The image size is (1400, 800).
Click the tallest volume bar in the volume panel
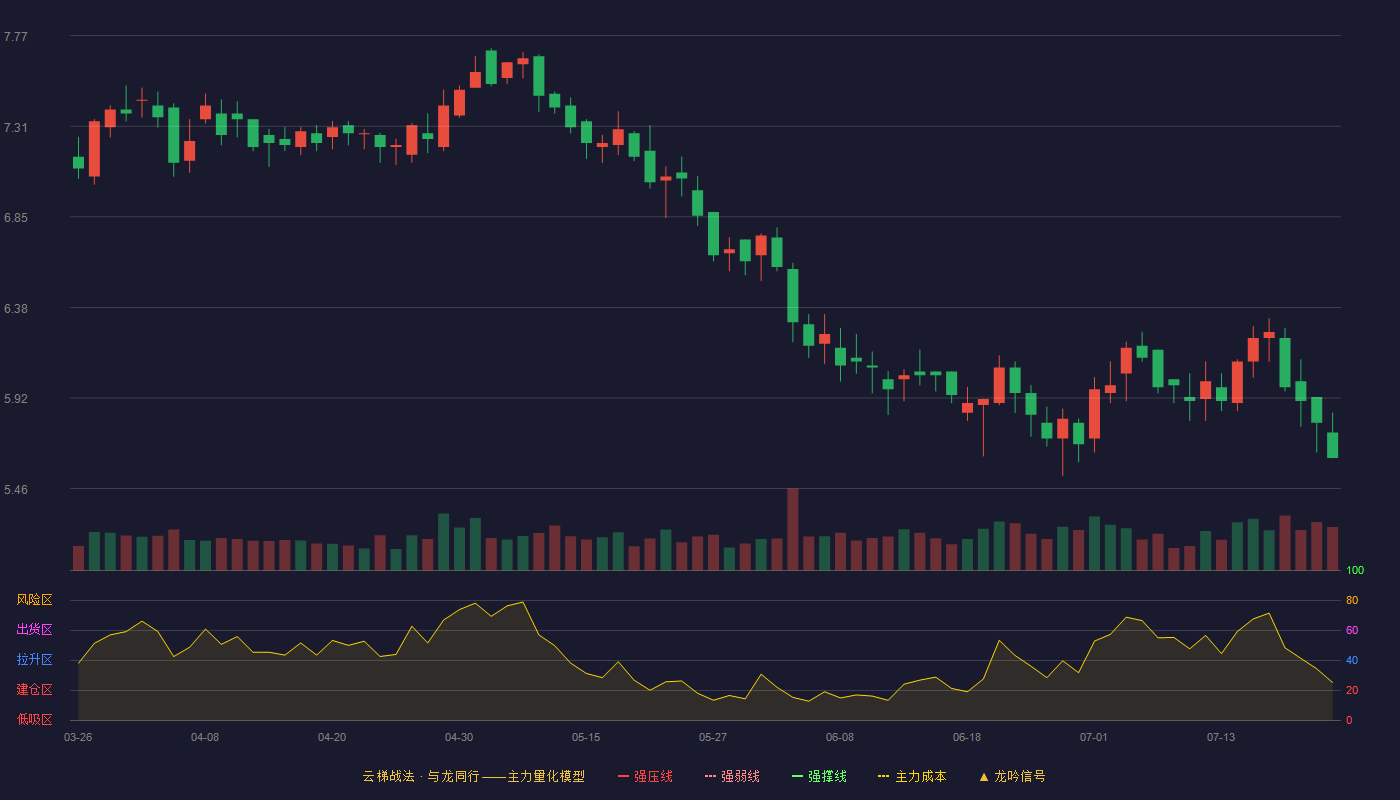[x=793, y=529]
